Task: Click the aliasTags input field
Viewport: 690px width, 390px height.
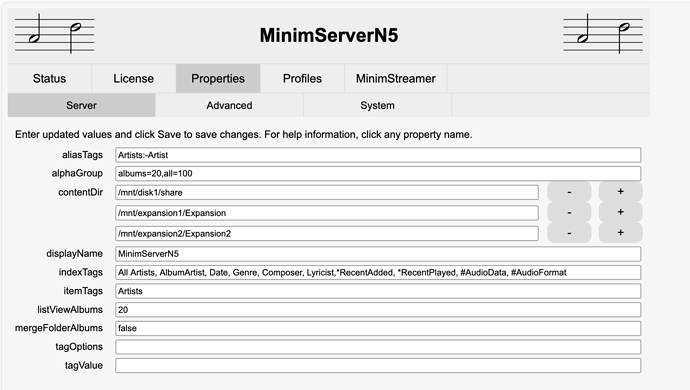Action: 378,155
